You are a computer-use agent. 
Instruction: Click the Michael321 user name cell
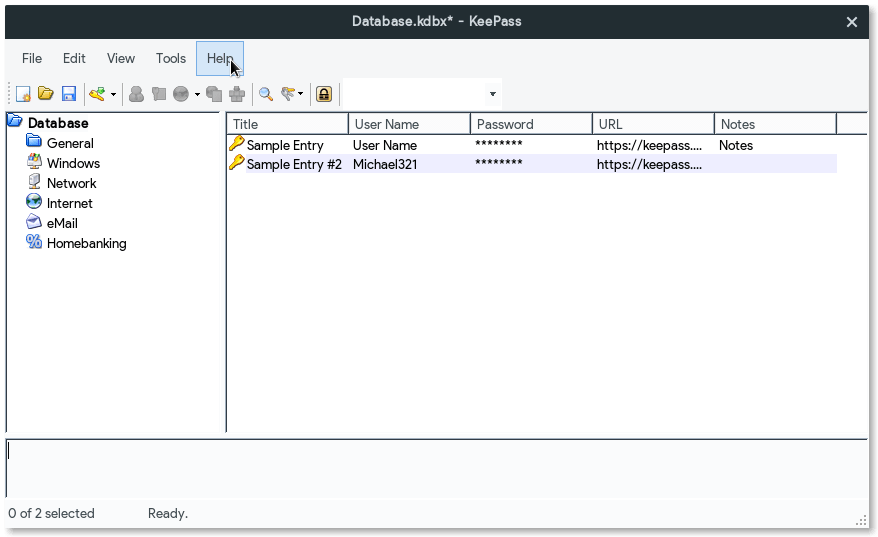pos(385,165)
